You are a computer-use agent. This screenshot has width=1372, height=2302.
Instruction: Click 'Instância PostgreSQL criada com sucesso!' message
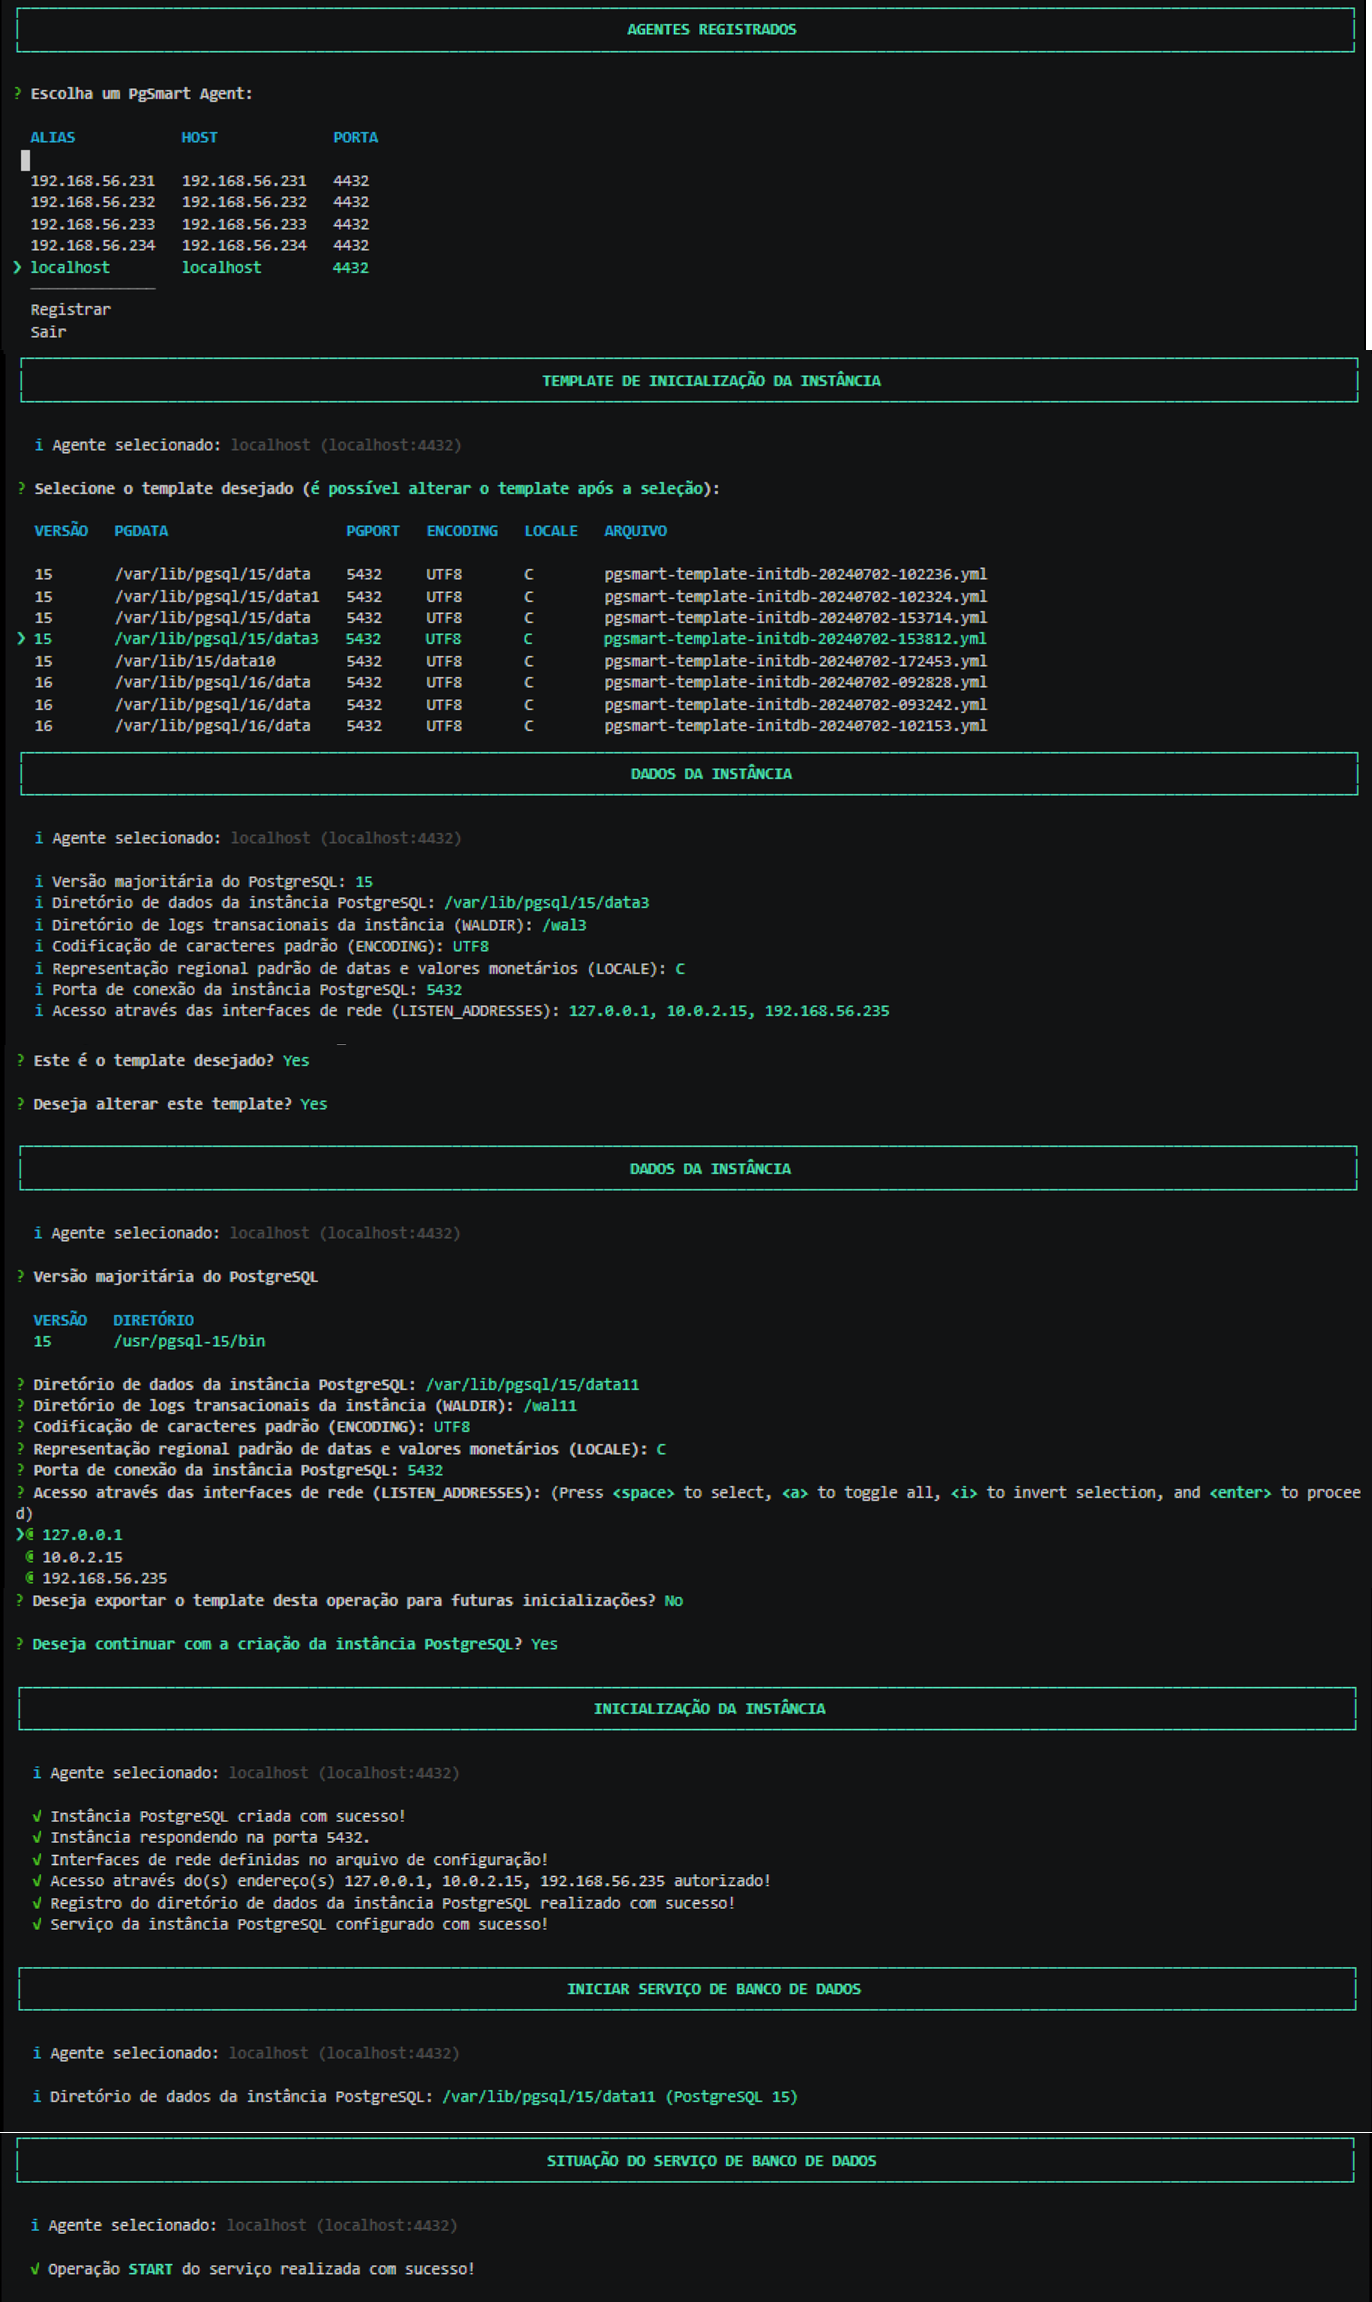click(228, 1816)
